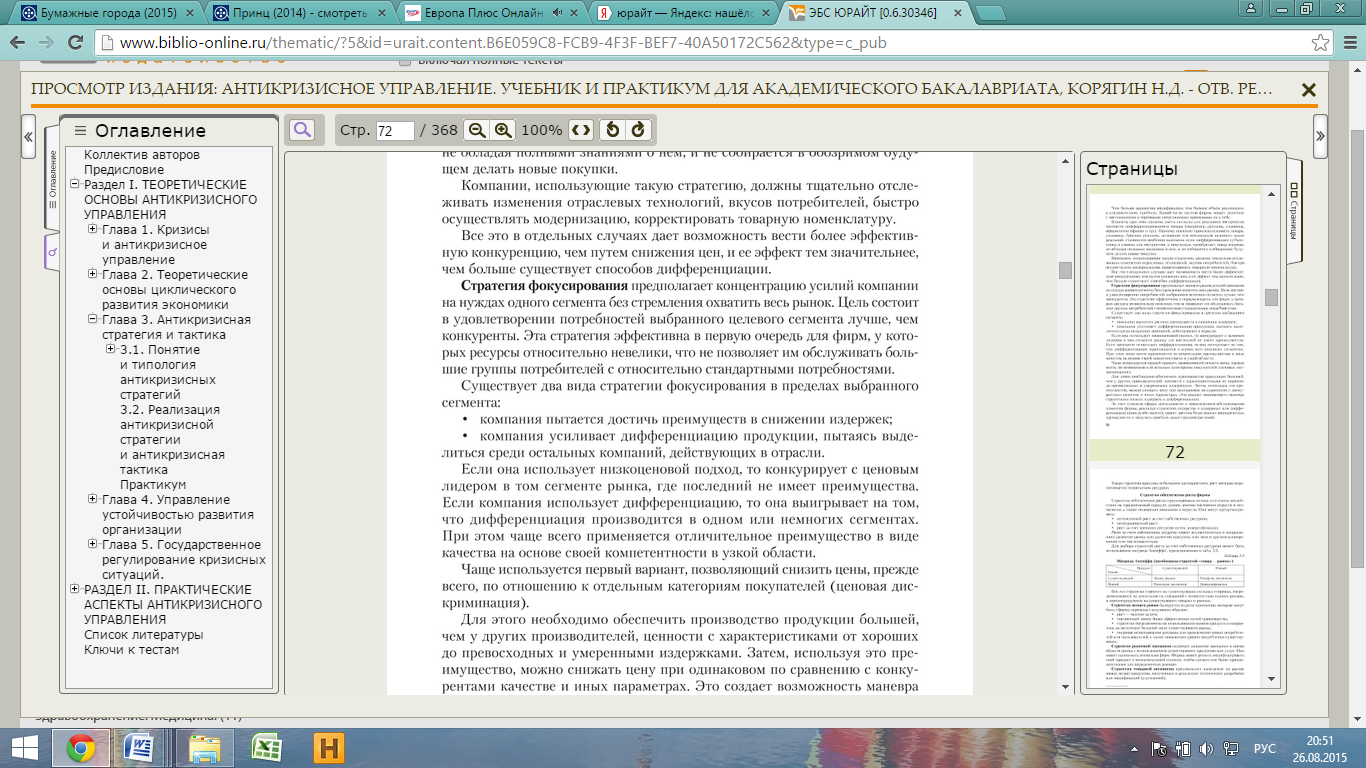Collapse right panel with double right arrow
Image resolution: width=1366 pixels, height=768 pixels.
tap(1321, 136)
